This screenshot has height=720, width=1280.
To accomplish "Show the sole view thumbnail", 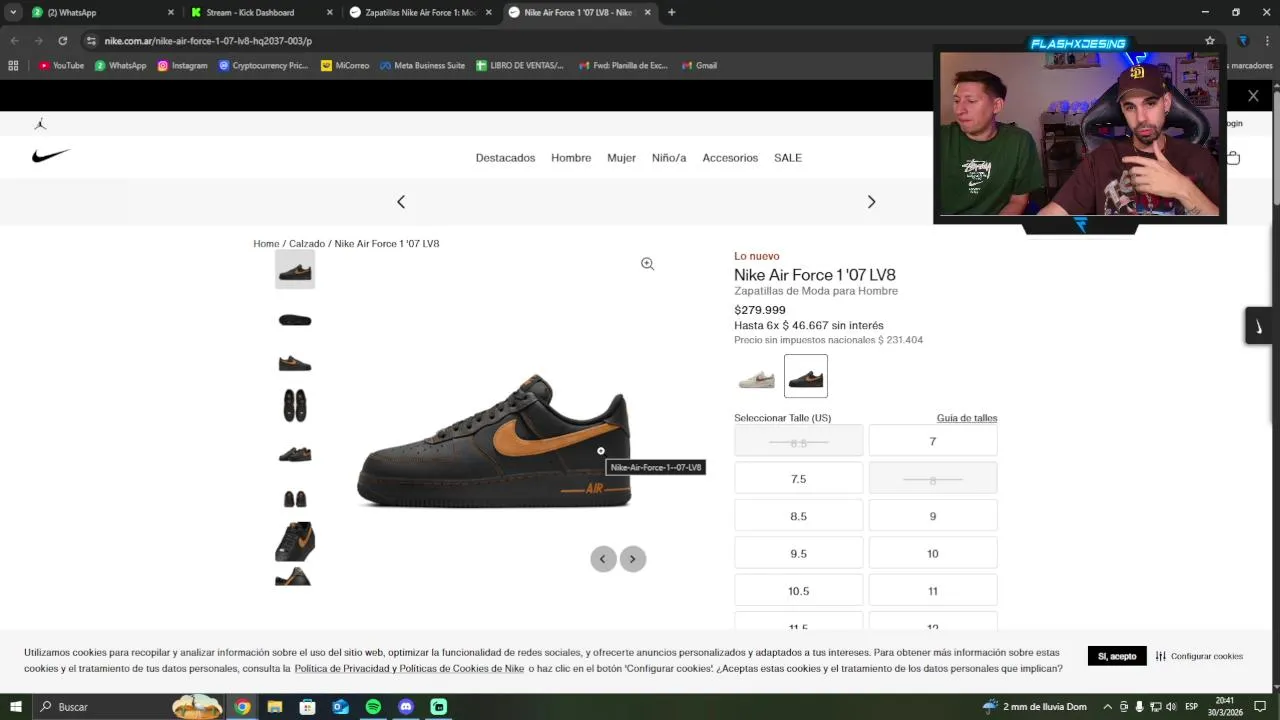I will point(295,320).
